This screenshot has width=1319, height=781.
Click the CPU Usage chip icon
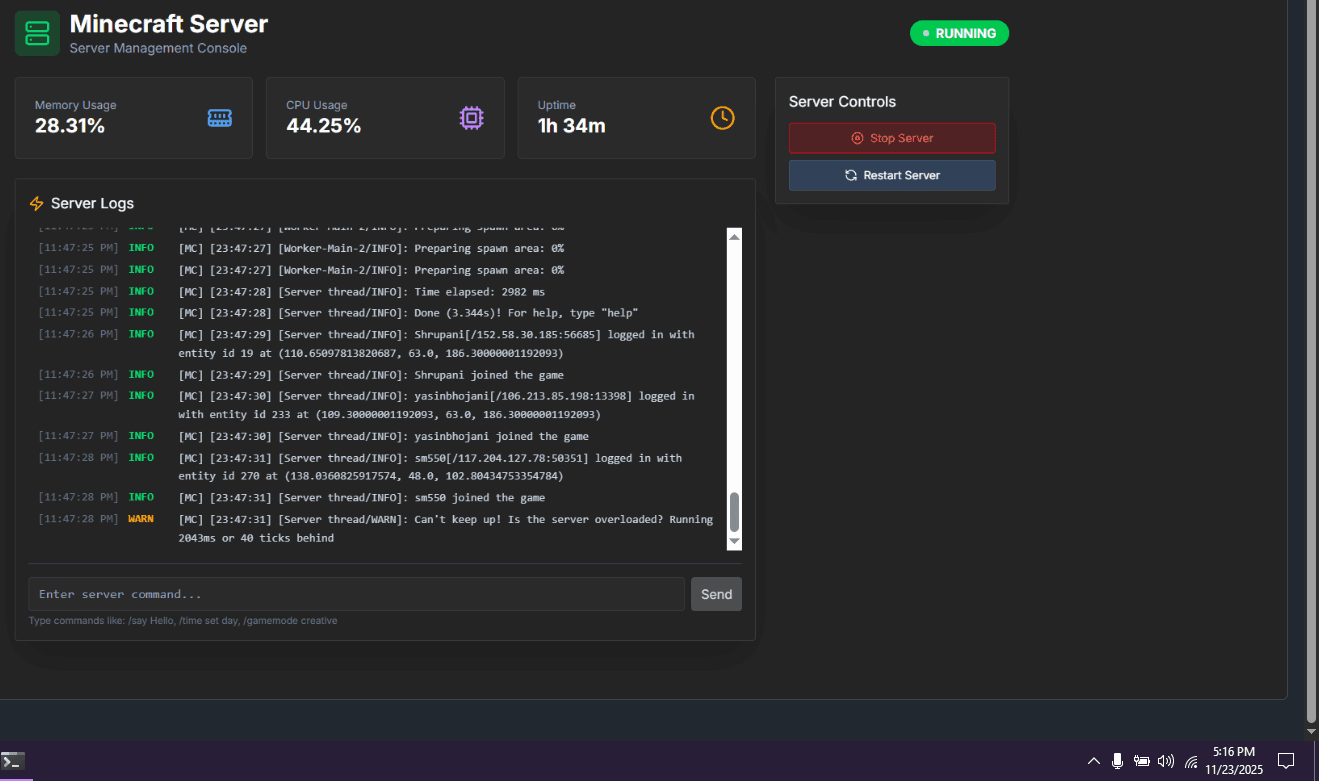click(471, 118)
